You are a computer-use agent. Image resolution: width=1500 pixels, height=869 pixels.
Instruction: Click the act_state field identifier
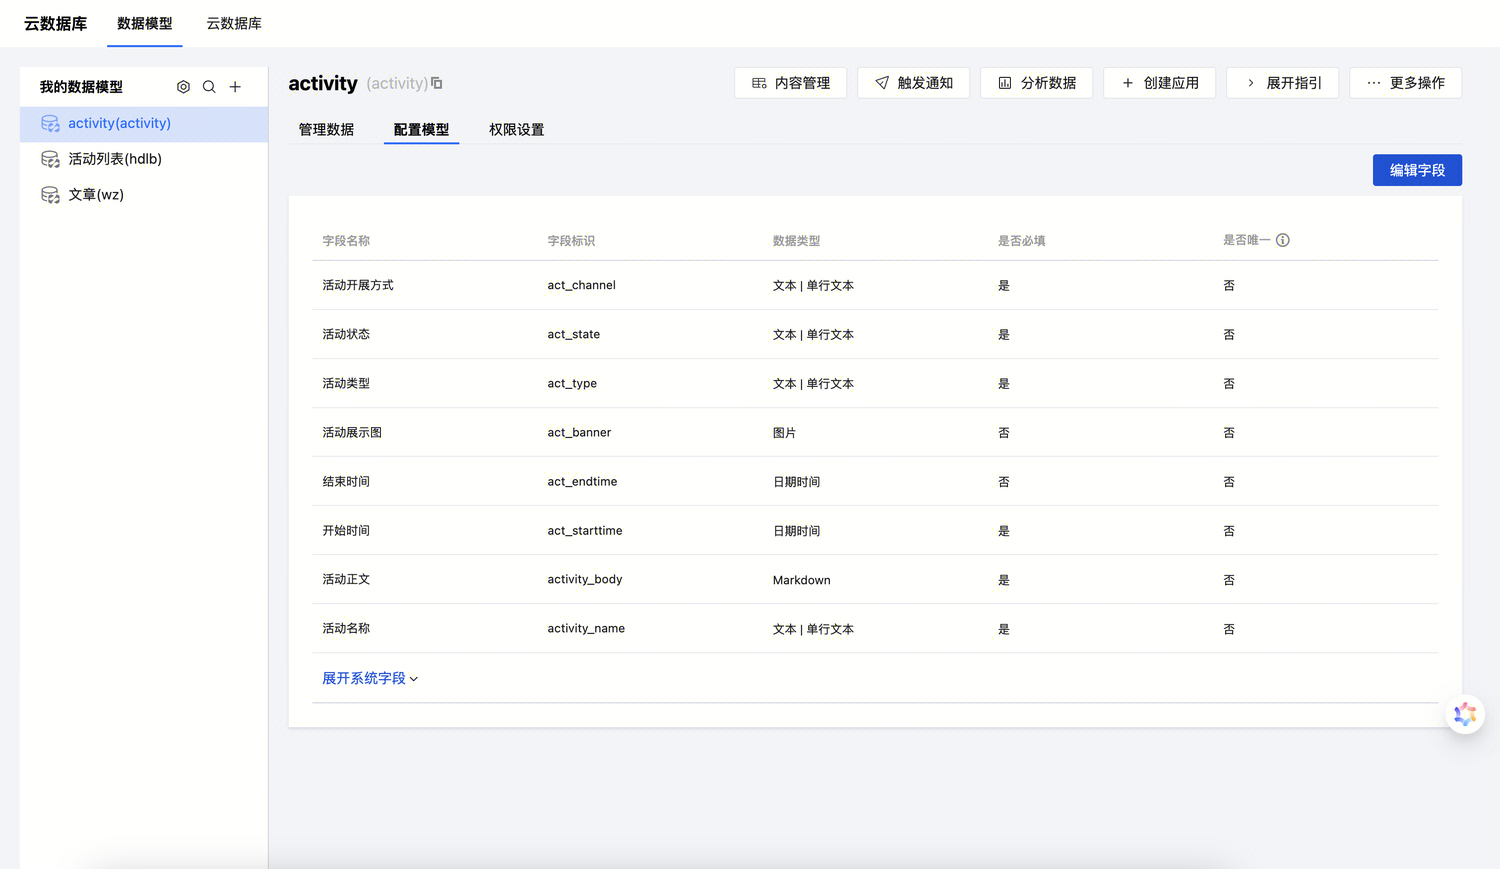click(x=574, y=334)
